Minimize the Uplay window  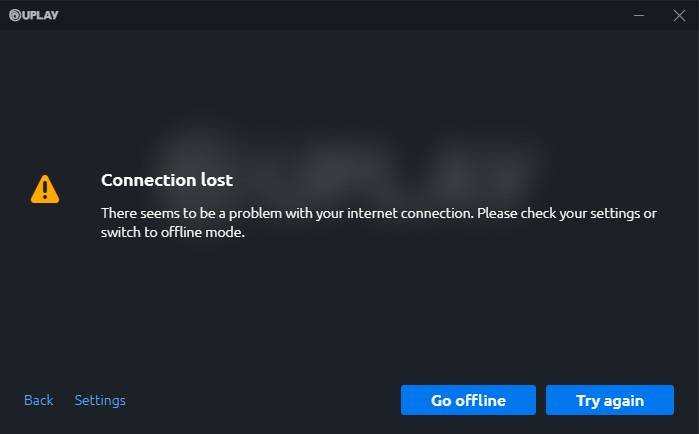[x=639, y=15]
